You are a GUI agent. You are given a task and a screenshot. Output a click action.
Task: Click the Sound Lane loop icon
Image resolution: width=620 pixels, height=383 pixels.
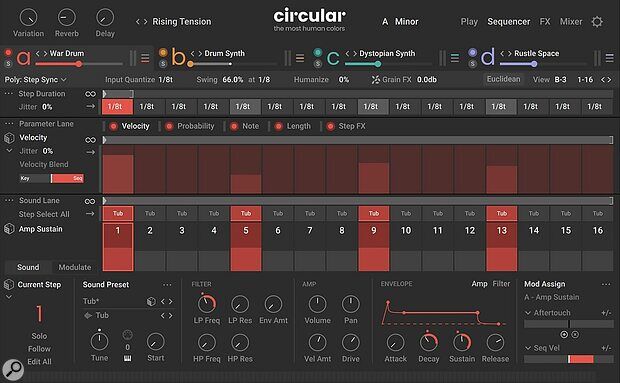click(90, 202)
